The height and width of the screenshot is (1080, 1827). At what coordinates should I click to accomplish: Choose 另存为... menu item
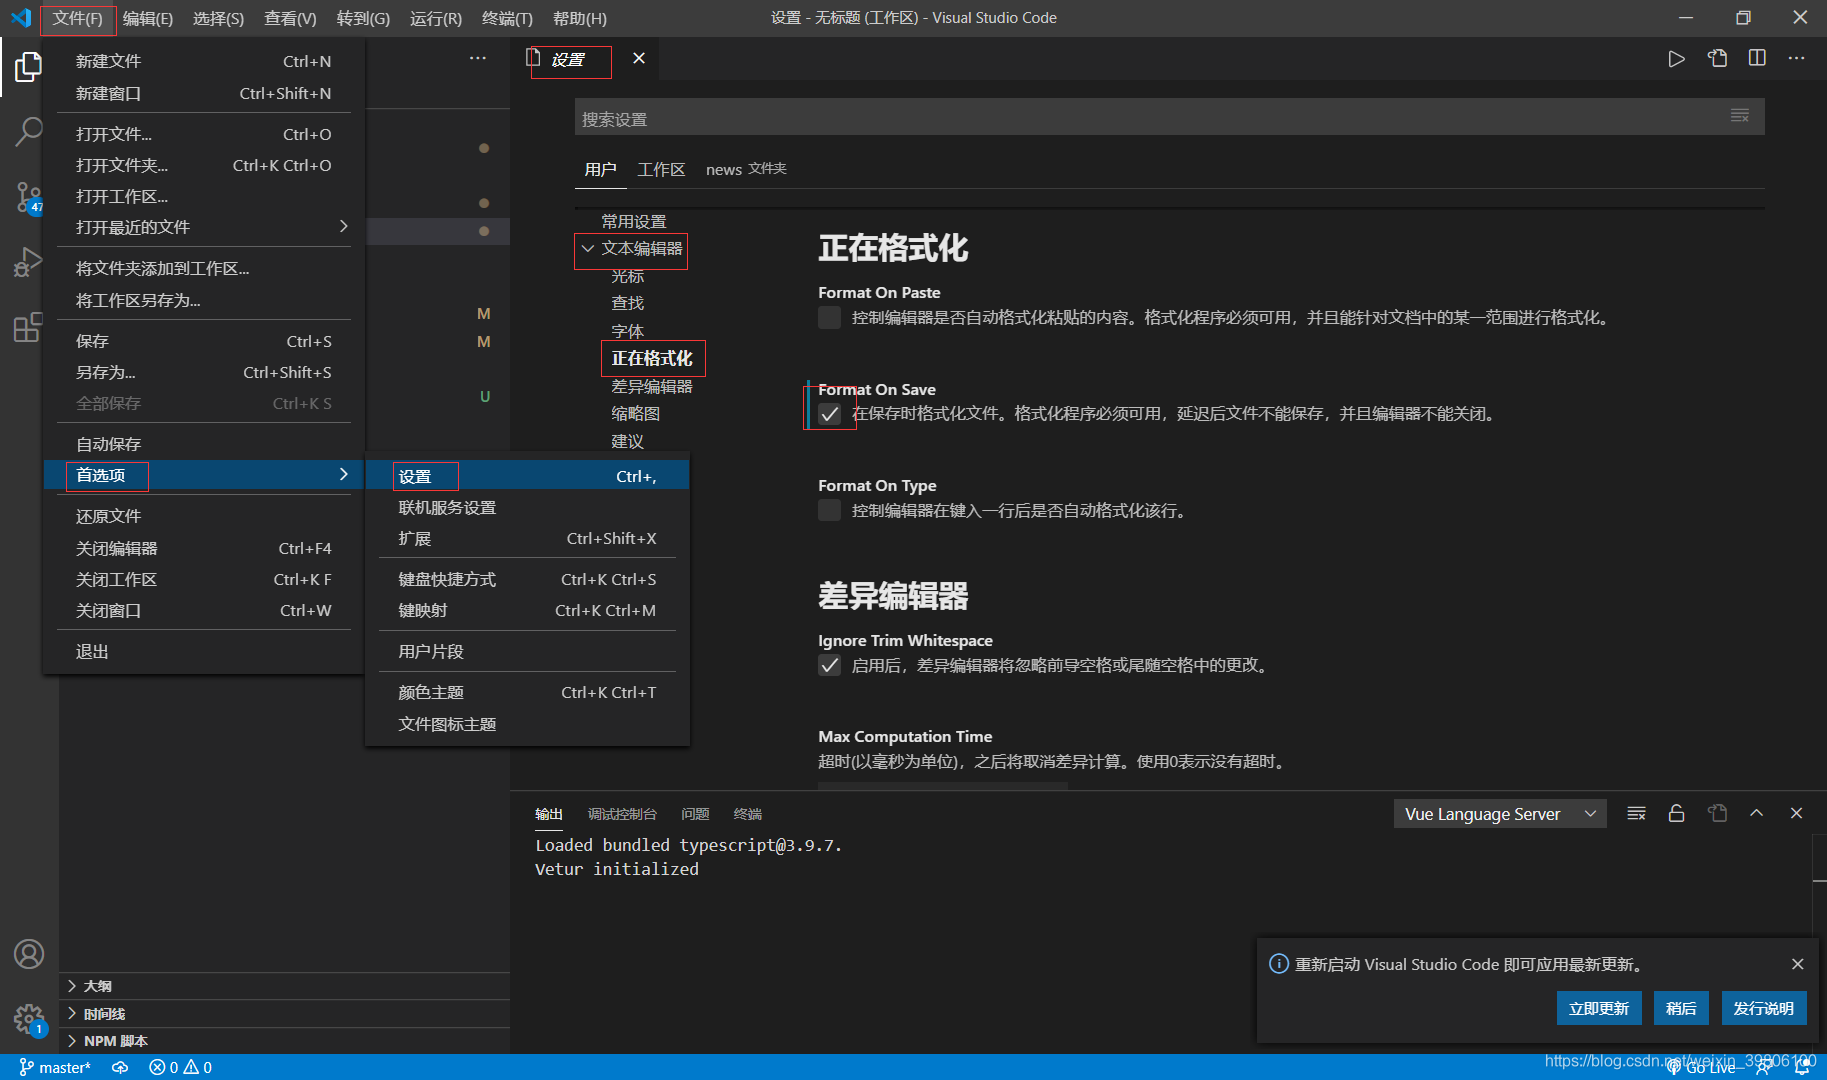[204, 372]
